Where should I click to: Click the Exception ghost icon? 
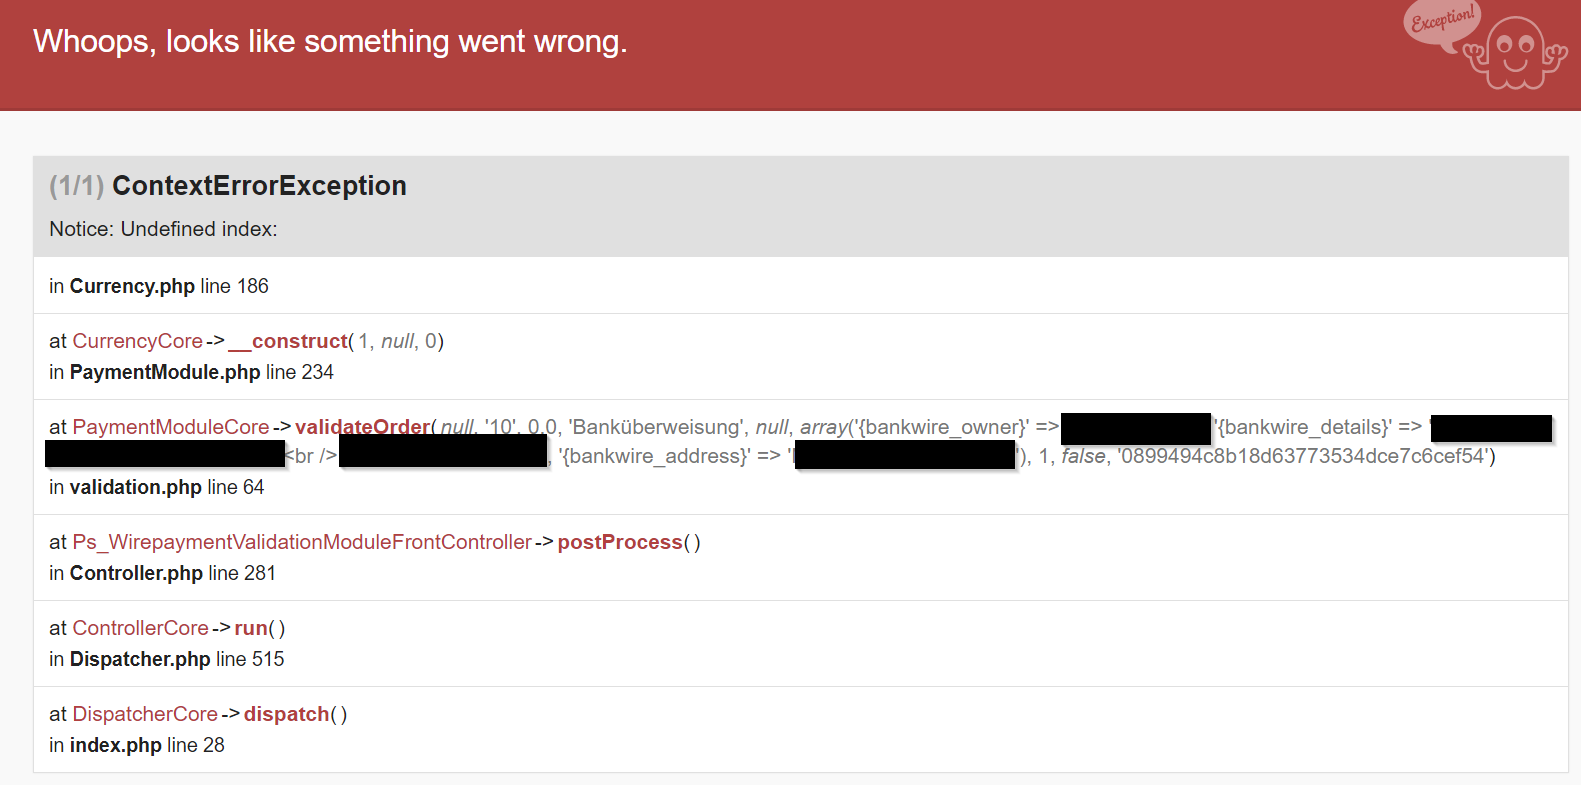(x=1516, y=53)
